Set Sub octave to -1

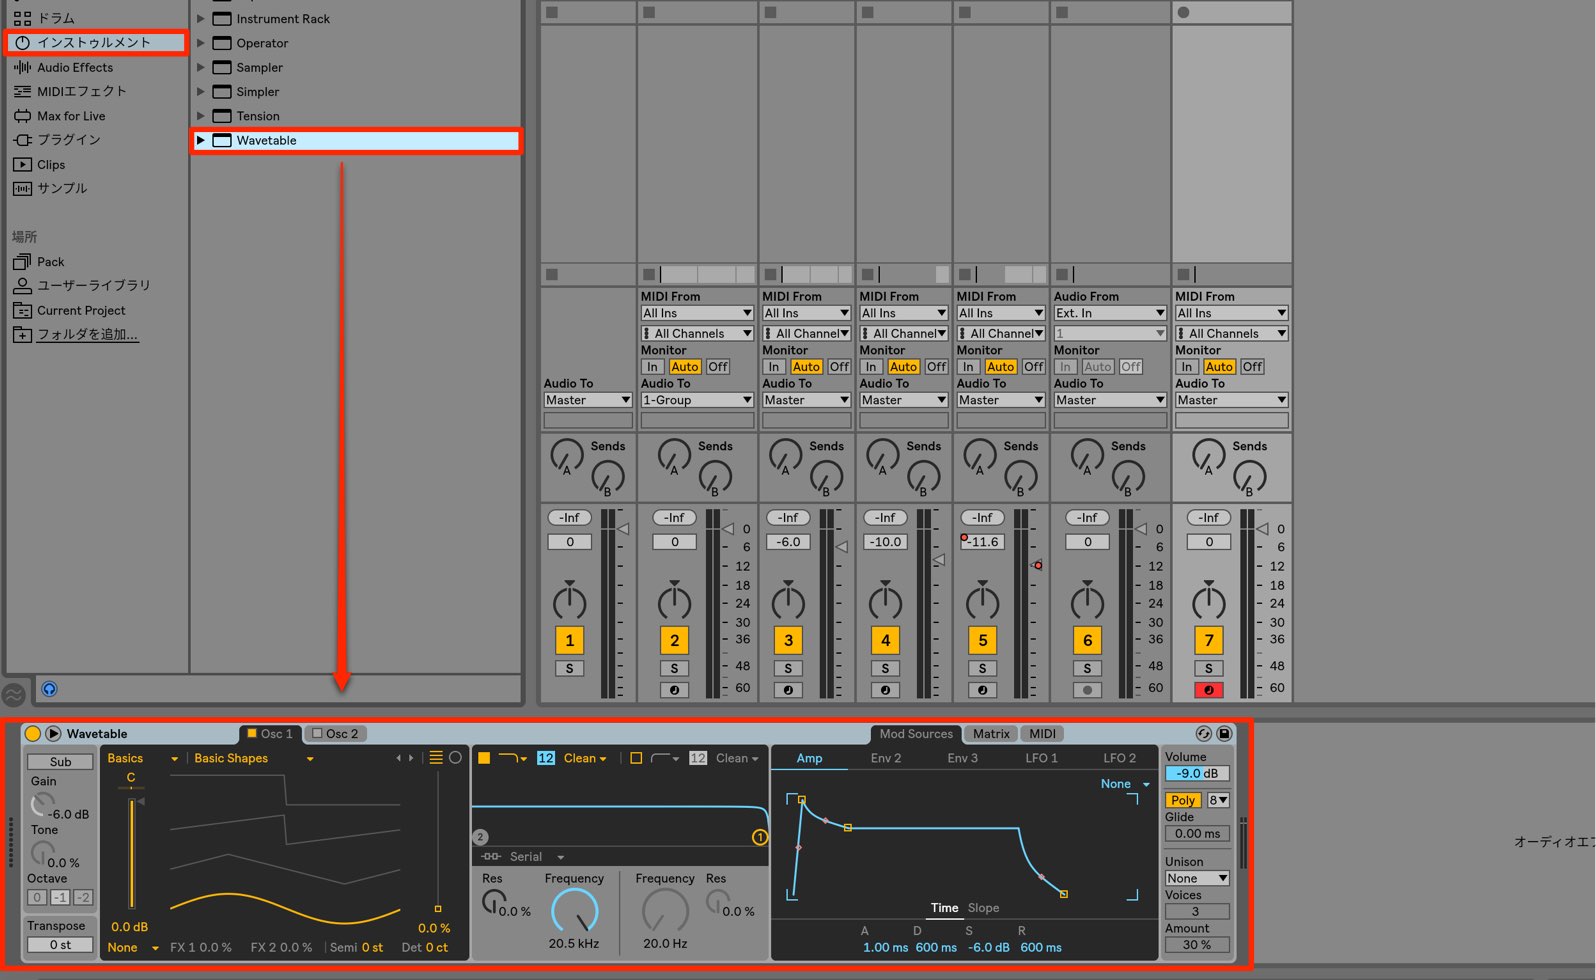tap(61, 897)
